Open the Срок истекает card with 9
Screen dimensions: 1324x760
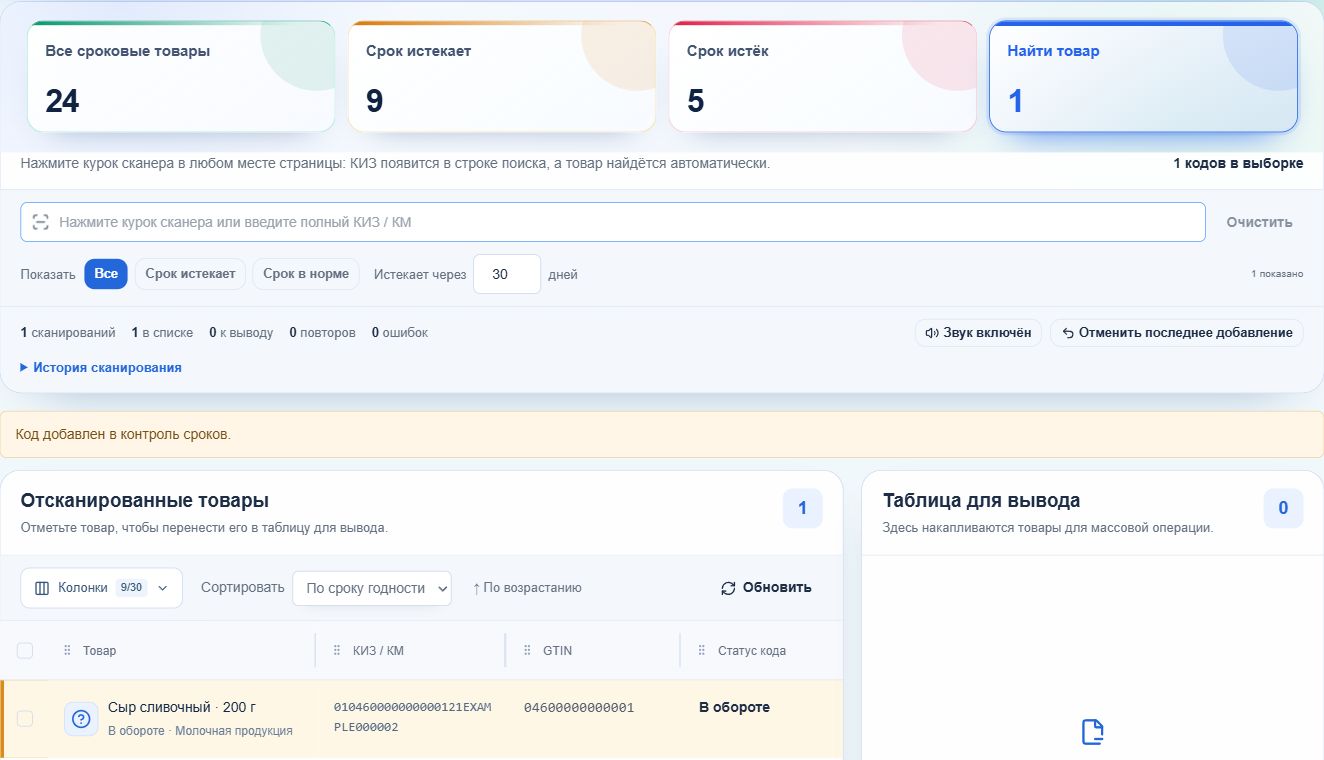pyautogui.click(x=502, y=76)
